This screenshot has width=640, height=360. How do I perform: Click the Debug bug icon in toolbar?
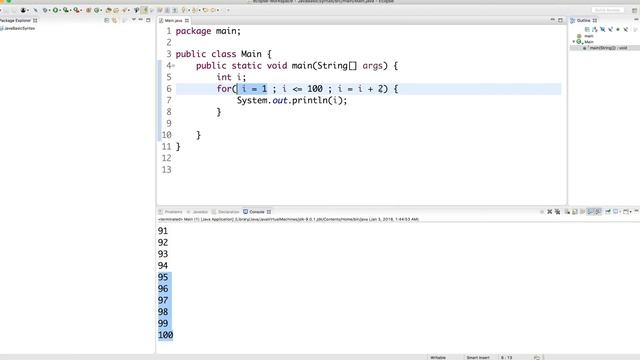(x=45, y=10)
